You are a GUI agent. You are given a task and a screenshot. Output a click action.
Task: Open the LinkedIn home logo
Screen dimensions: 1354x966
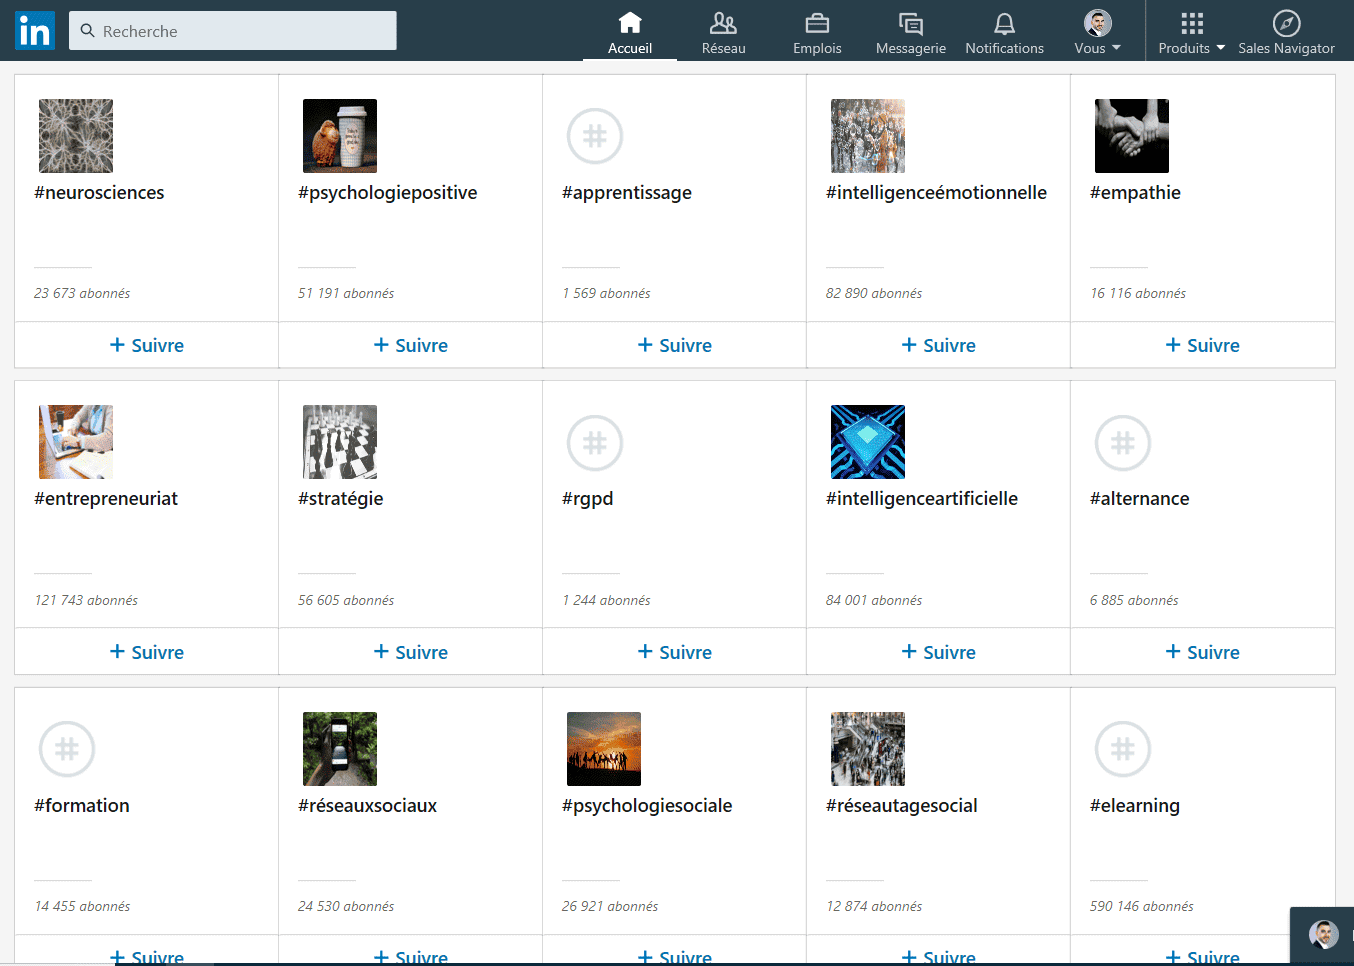click(35, 31)
